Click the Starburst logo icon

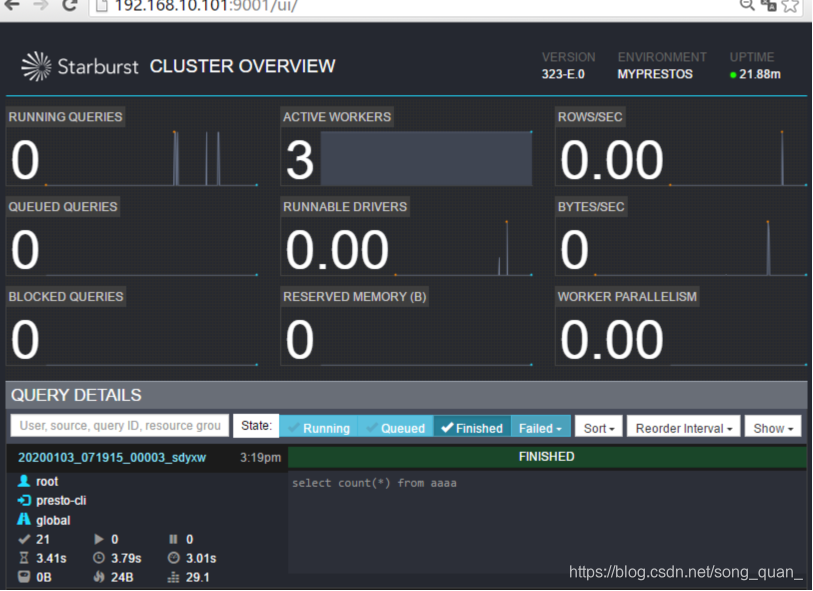[36, 66]
